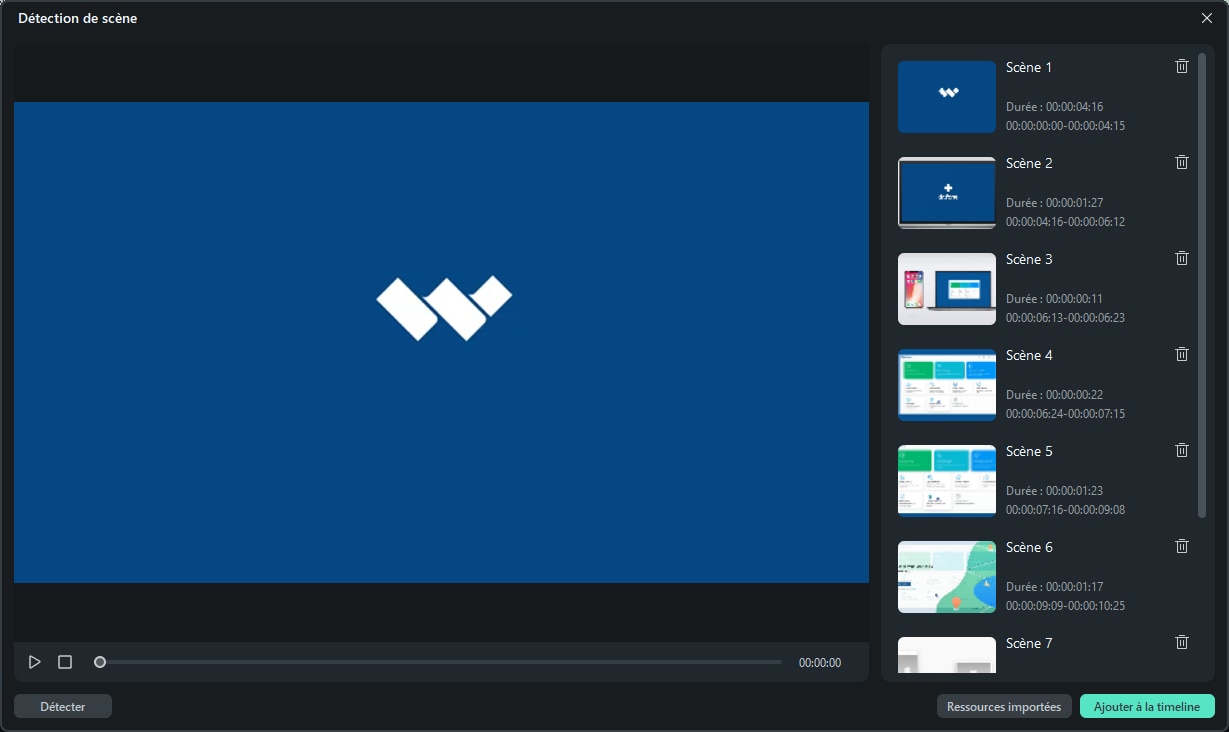Select the "Scène 6" title text
This screenshot has width=1229, height=732.
1029,547
